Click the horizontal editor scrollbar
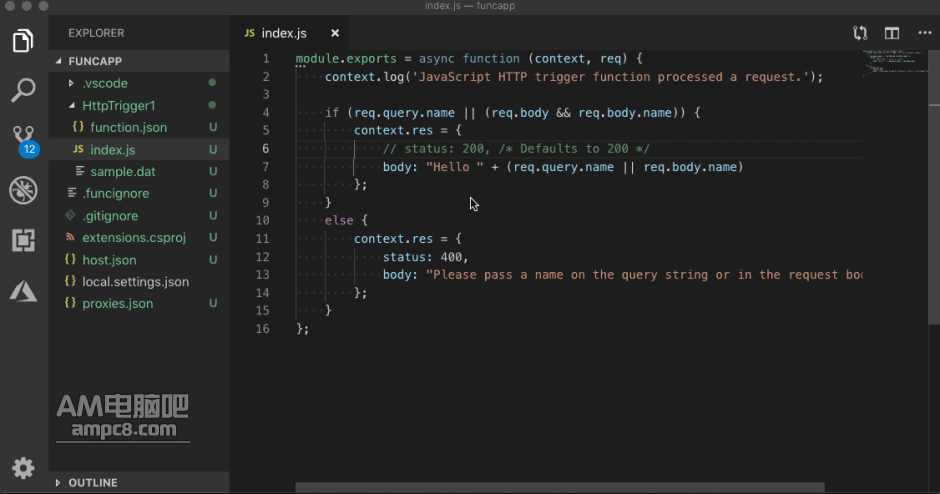Viewport: 940px width, 494px height. click(560, 487)
